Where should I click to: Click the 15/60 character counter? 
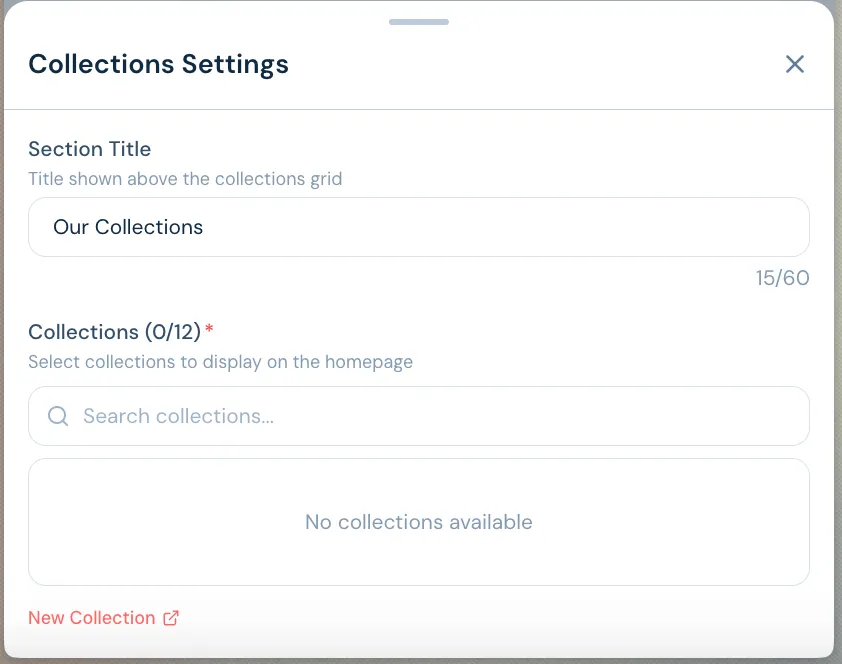click(x=782, y=278)
